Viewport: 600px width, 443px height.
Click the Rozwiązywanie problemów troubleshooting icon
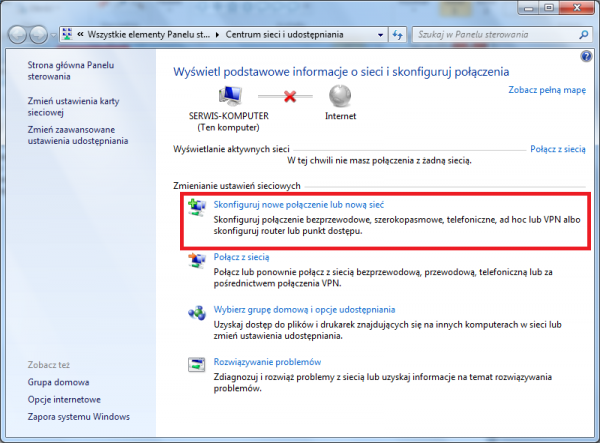click(197, 364)
